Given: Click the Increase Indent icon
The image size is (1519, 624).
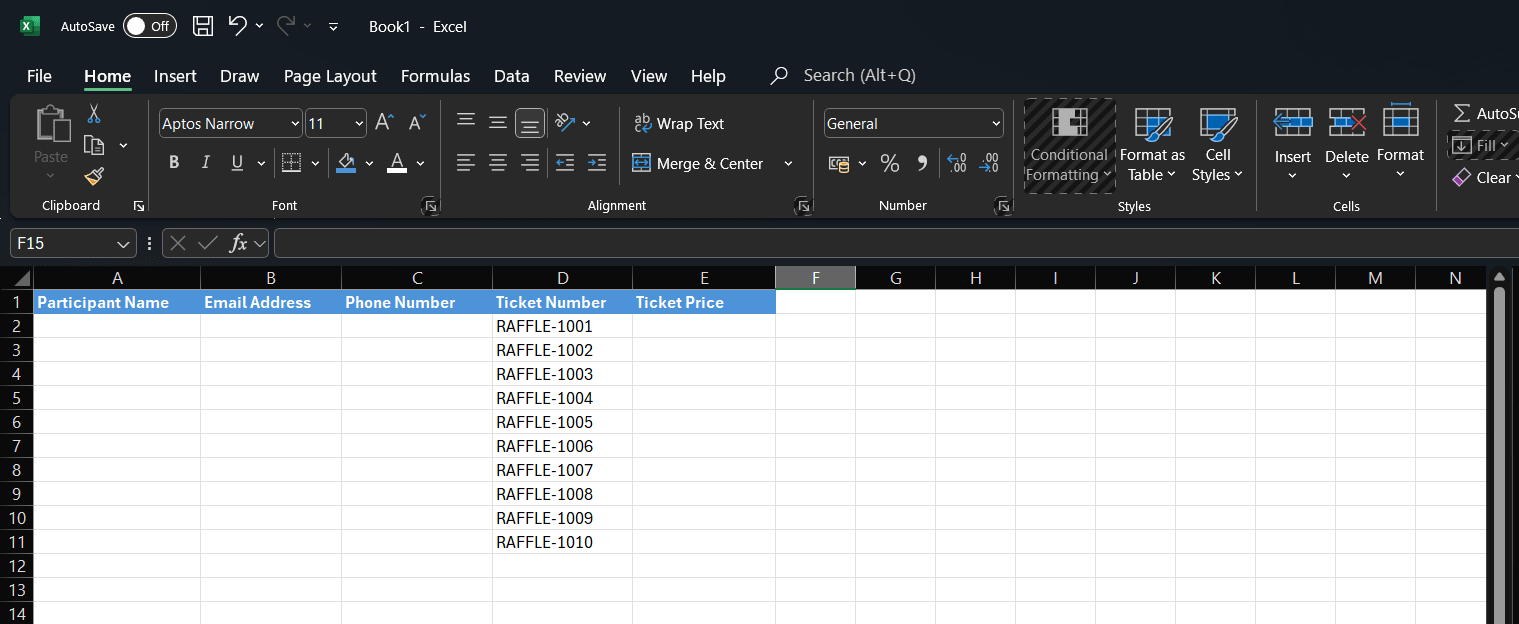Looking at the screenshot, I should pyautogui.click(x=597, y=162).
